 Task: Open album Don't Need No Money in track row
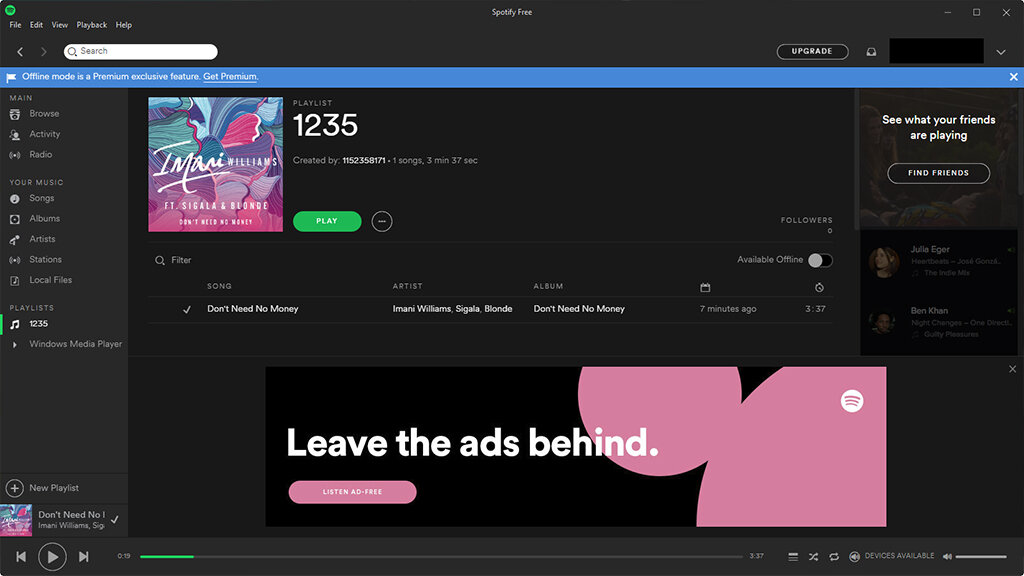(579, 309)
